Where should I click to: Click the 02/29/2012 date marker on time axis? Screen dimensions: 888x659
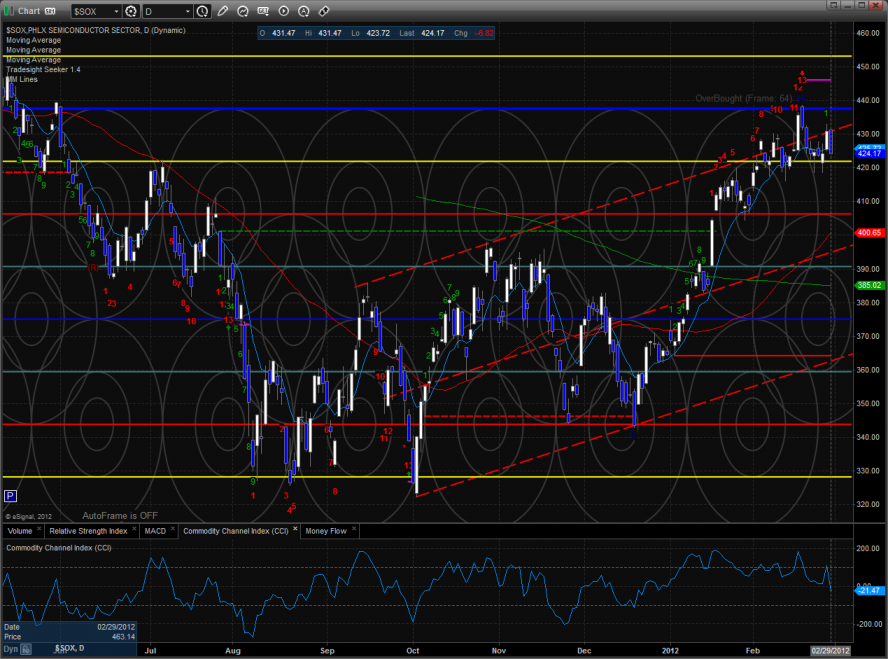[857, 649]
